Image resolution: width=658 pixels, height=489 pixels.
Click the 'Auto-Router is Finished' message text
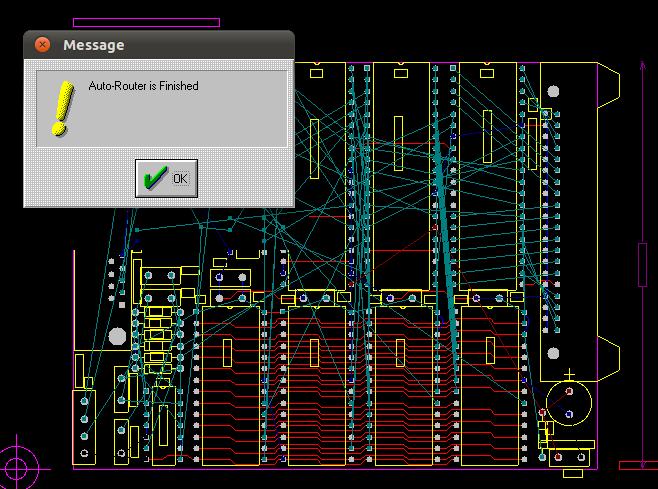click(x=143, y=87)
